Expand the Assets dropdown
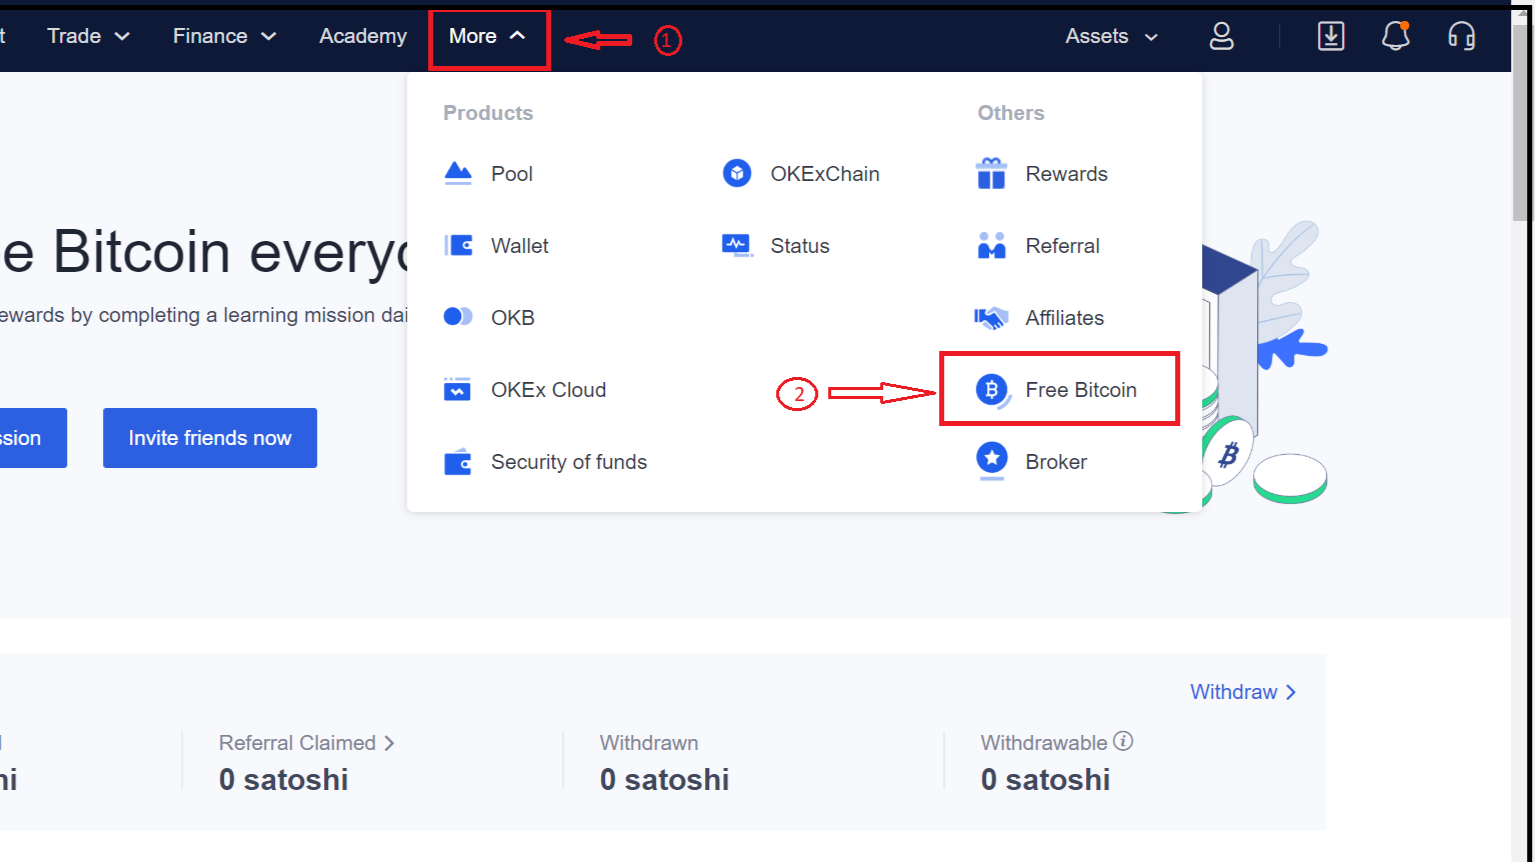 tap(1109, 35)
